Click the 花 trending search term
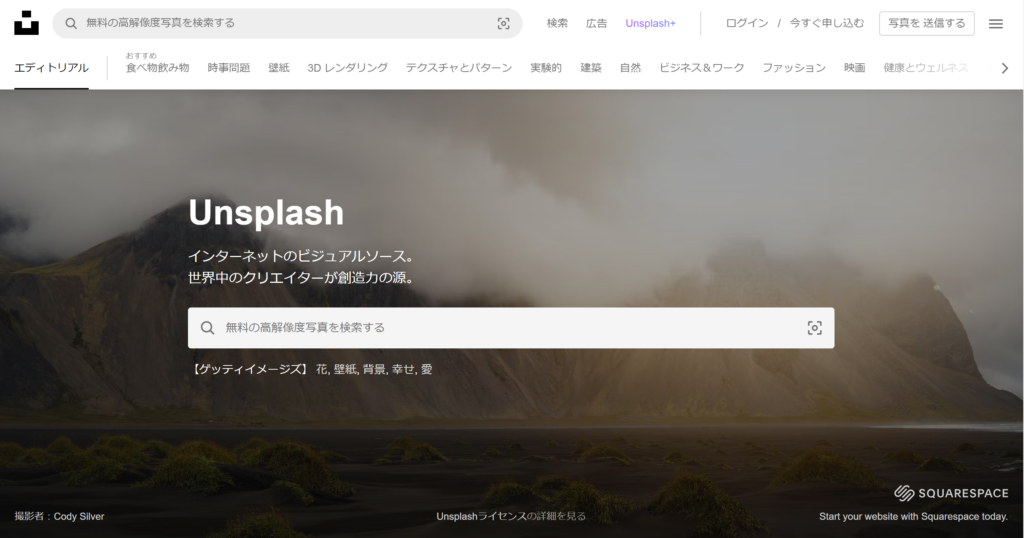1024x538 pixels. pos(322,370)
